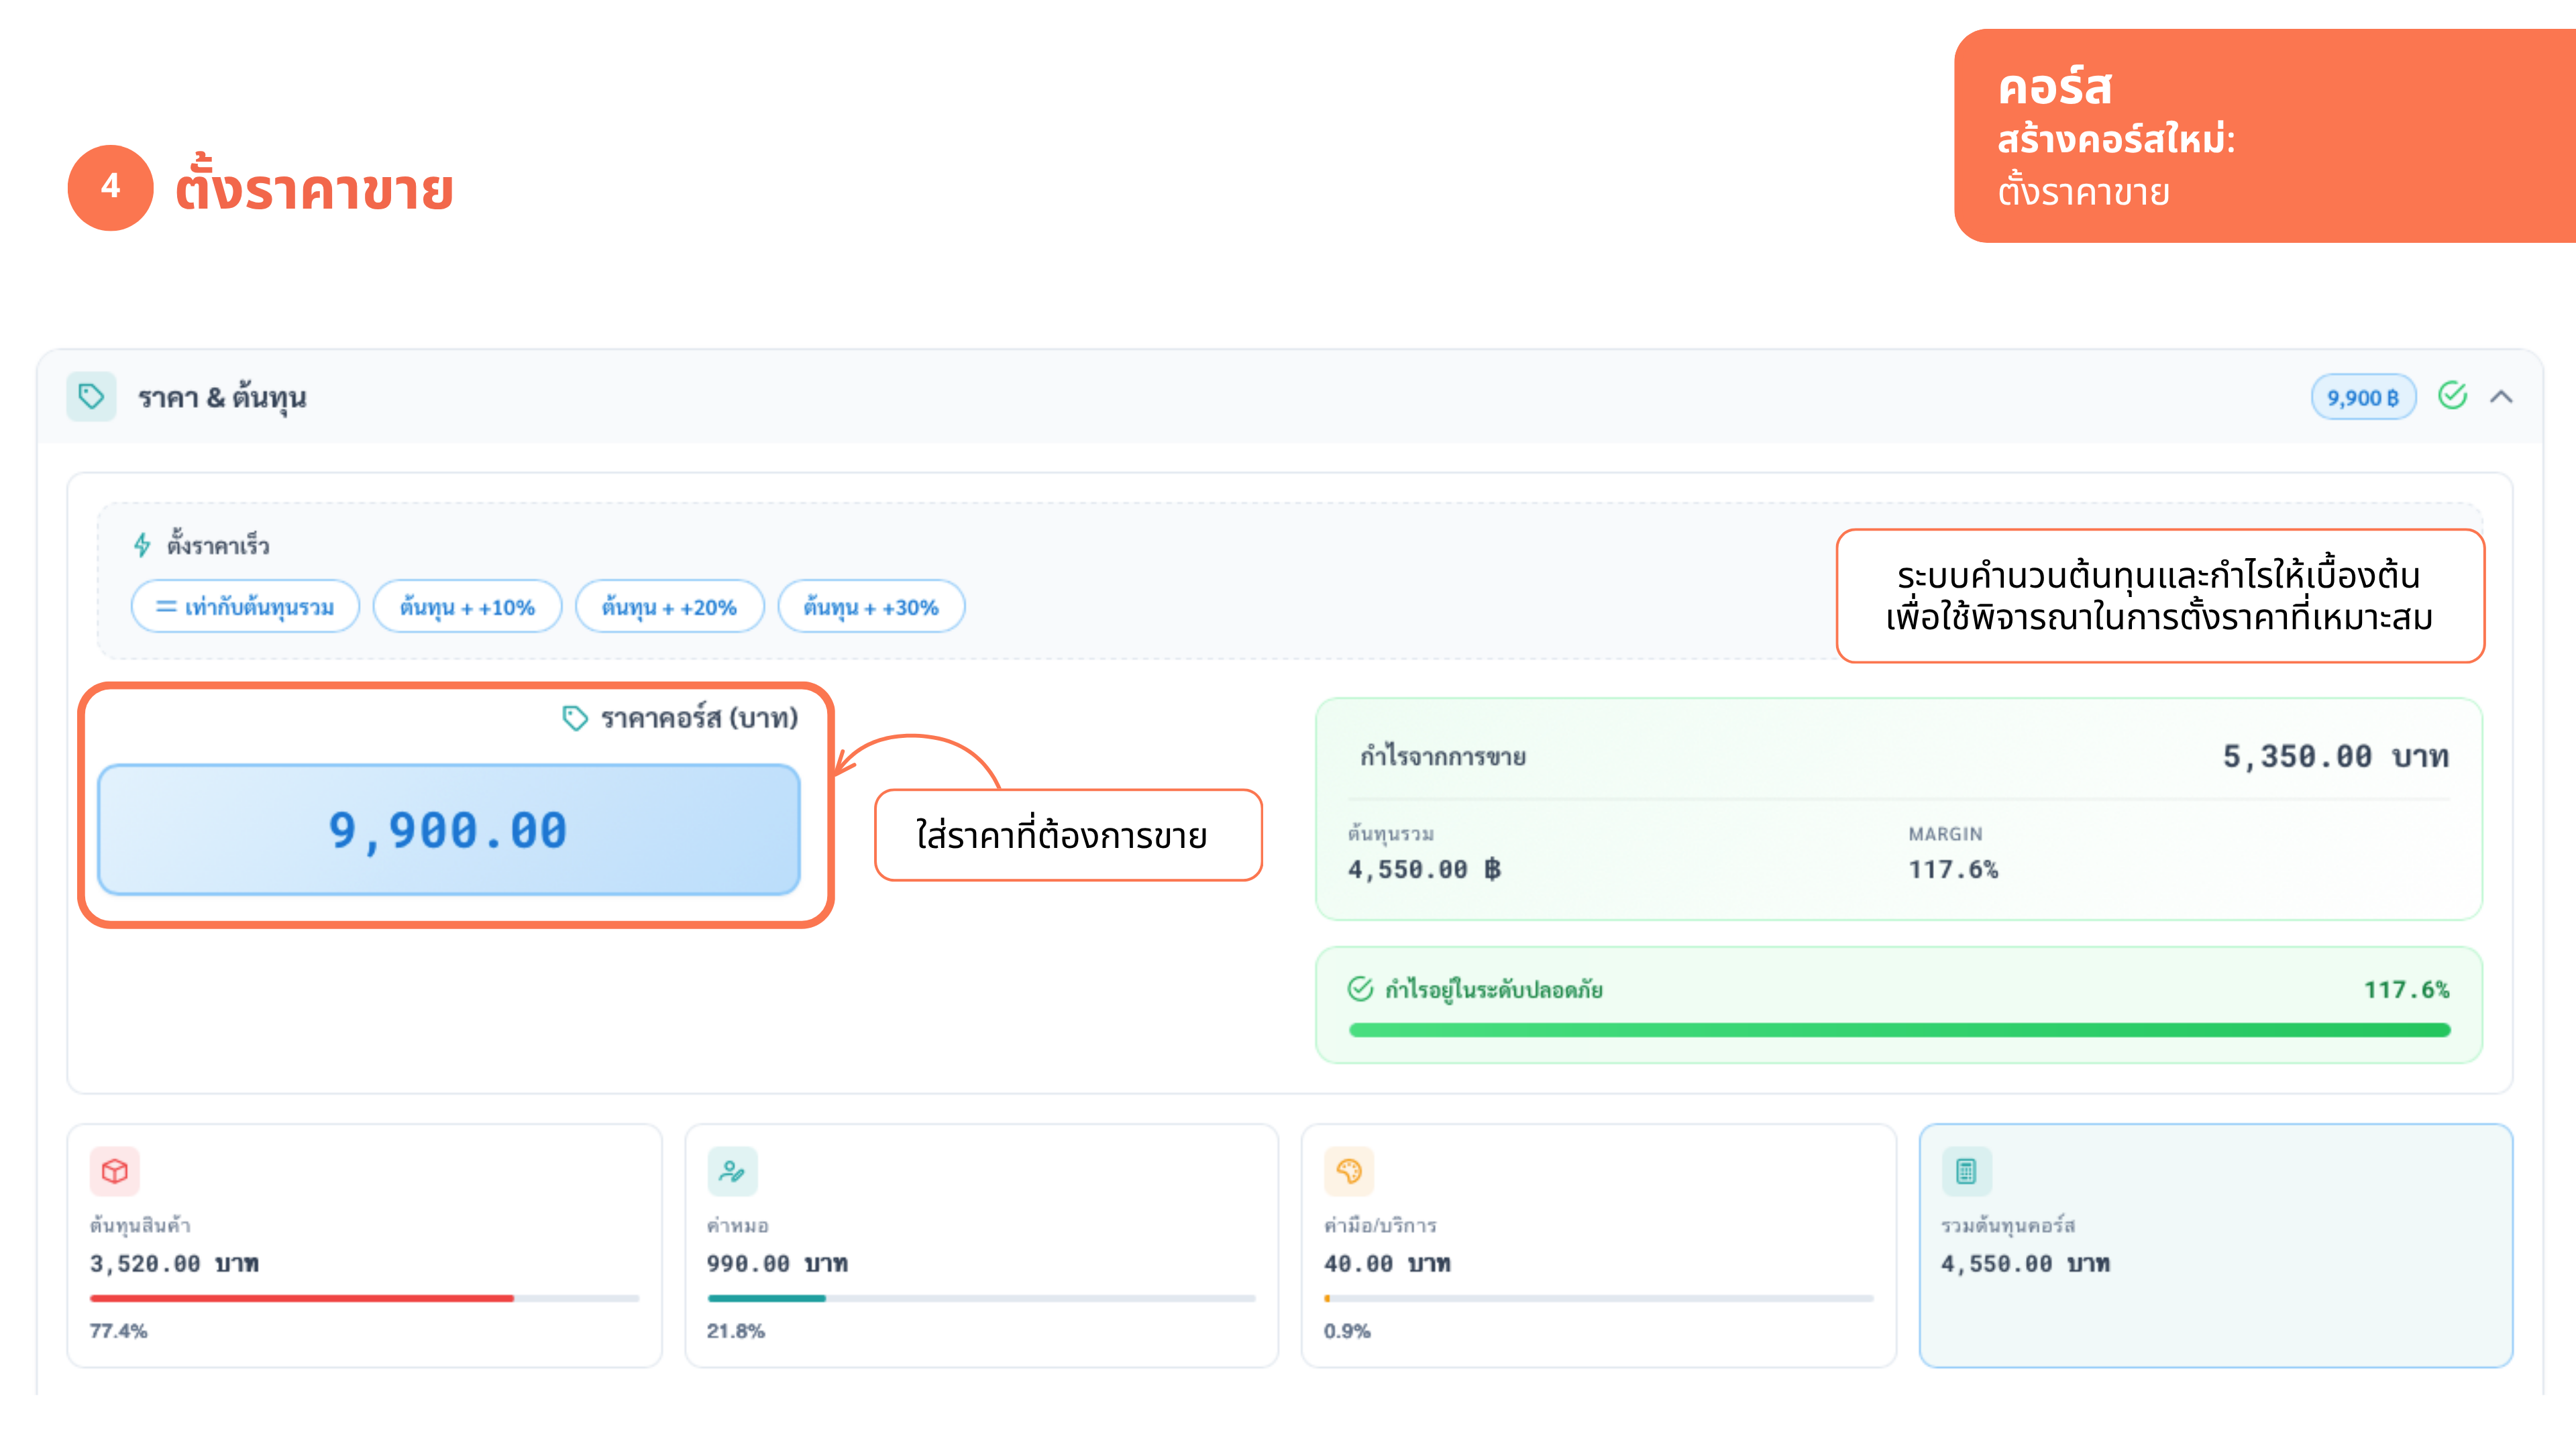Click the calculator icon on รวมต้นทุนคอร์ส card
This screenshot has height=1449, width=2576.
click(1966, 1171)
